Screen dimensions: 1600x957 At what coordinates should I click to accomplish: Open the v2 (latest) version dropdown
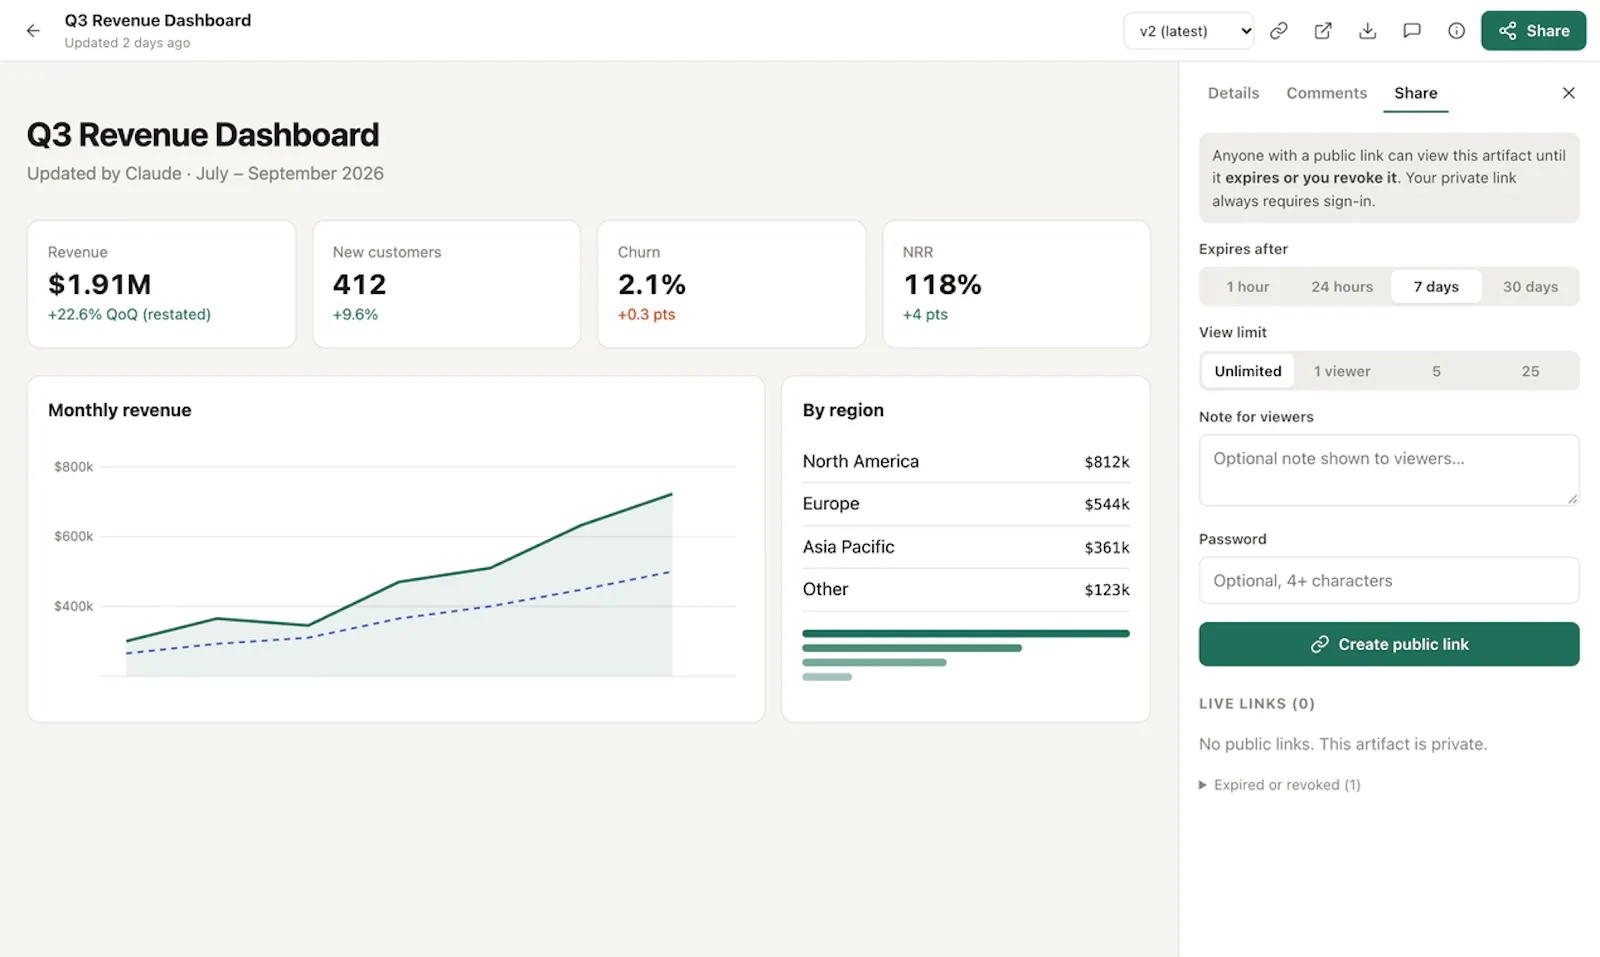point(1189,31)
